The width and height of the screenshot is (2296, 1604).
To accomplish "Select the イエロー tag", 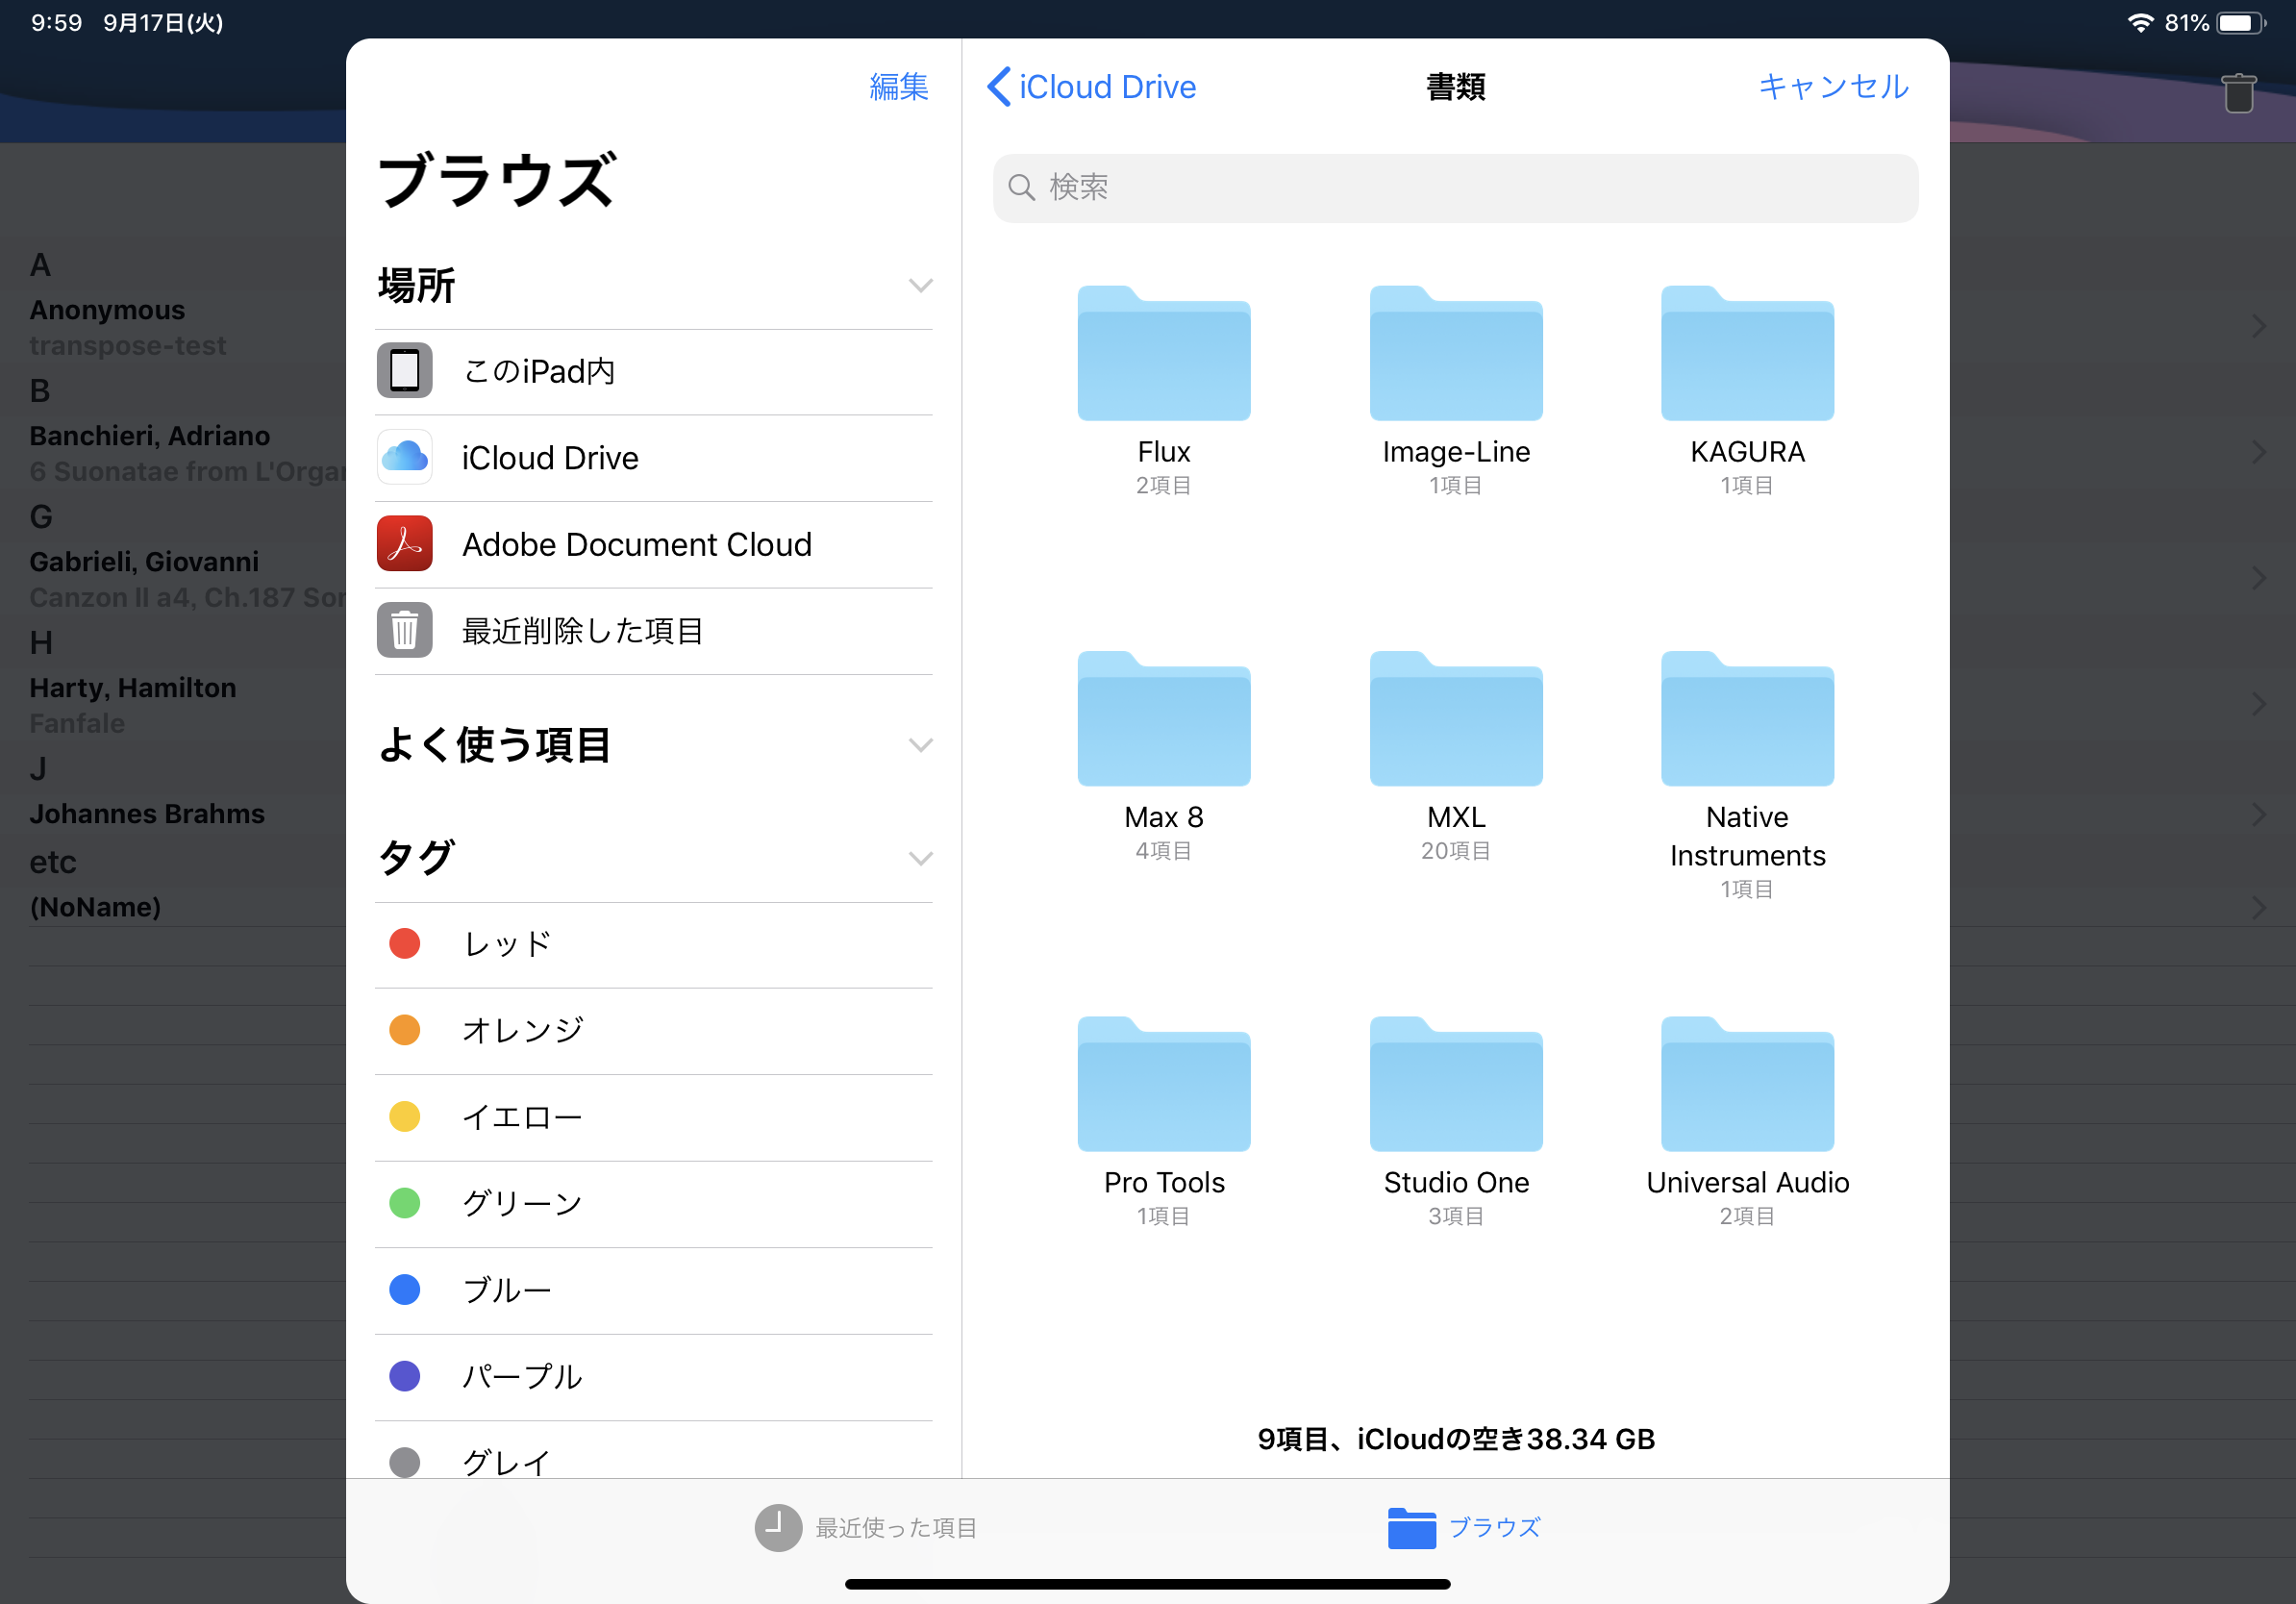I will [x=653, y=1117].
